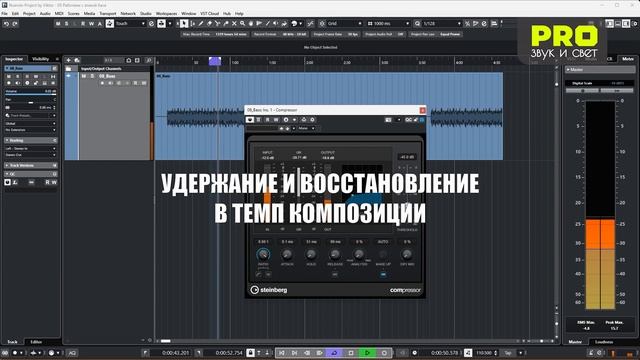The height and width of the screenshot is (360, 640).
Task: Click the Go to Right Locator transport button
Action: pos(294,353)
